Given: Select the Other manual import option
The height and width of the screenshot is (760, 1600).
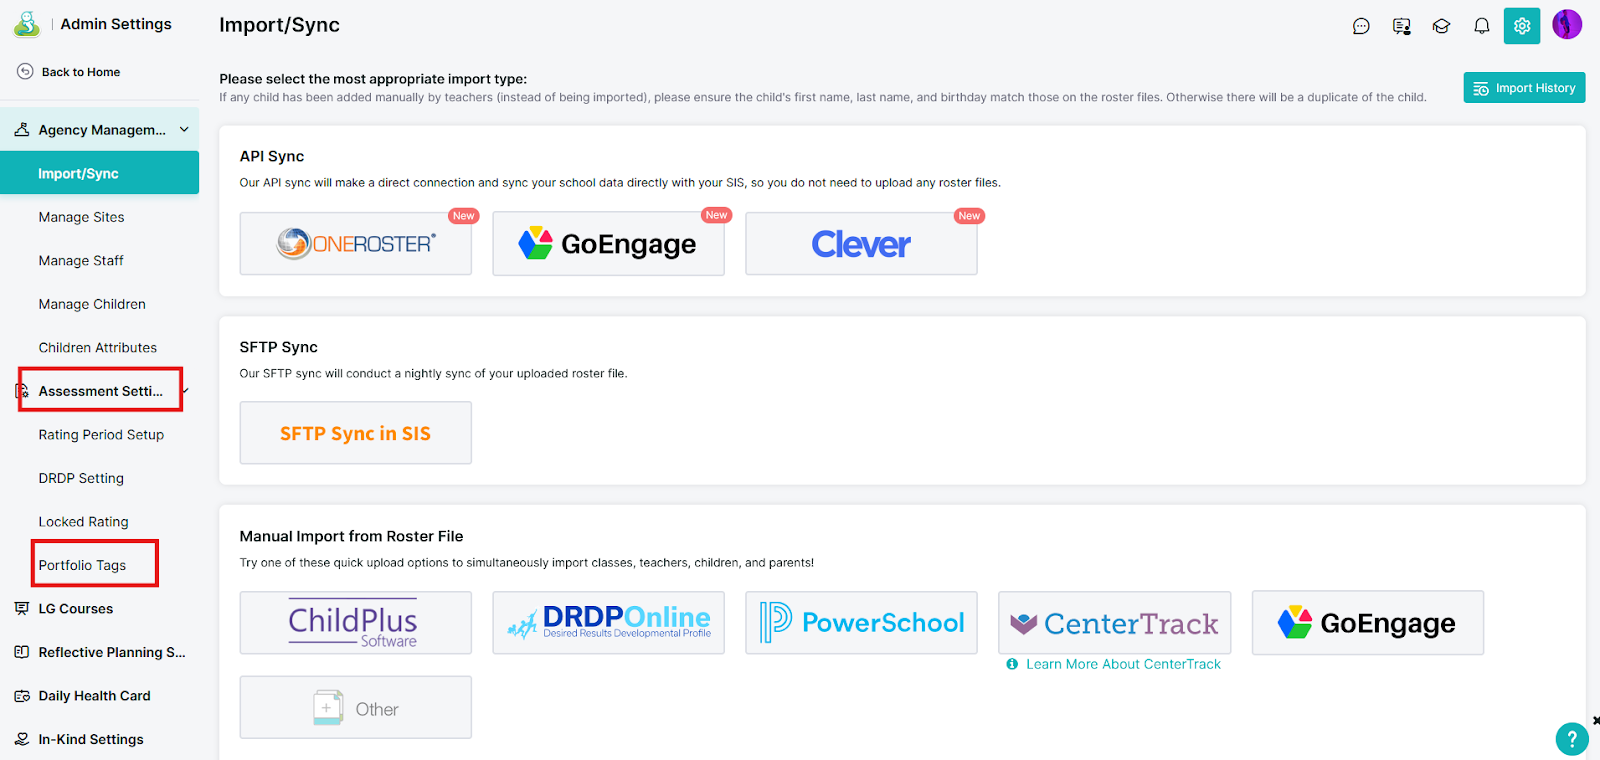Looking at the screenshot, I should [355, 708].
